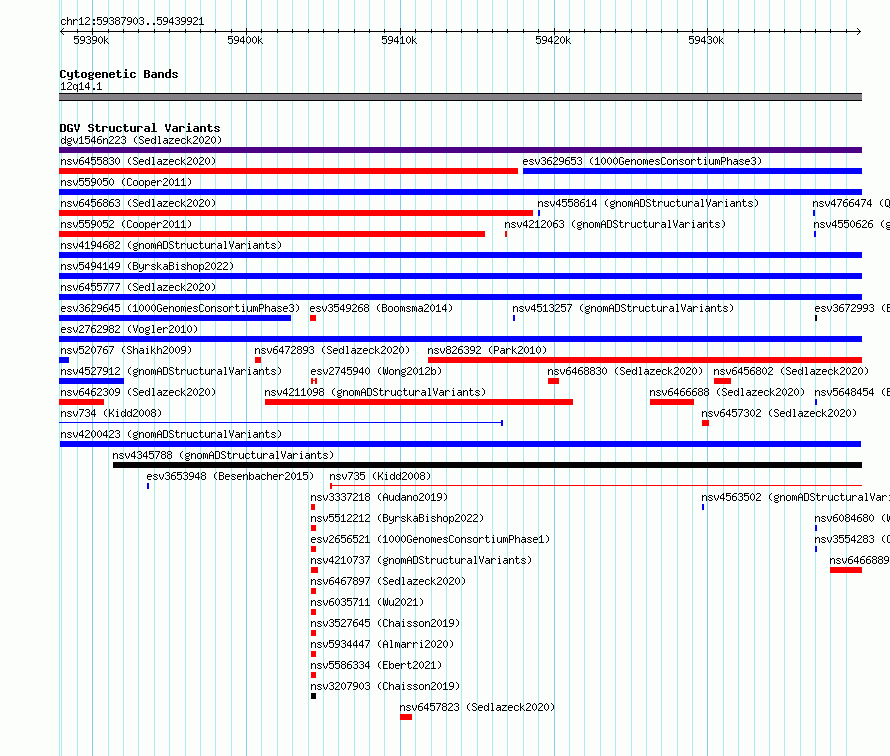Select the red nsv6457302 variant marker

pyautogui.click(x=706, y=423)
